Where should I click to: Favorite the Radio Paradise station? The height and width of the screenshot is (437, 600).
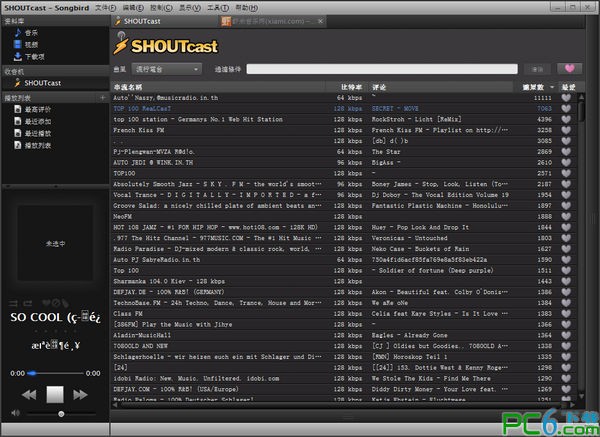click(x=566, y=249)
